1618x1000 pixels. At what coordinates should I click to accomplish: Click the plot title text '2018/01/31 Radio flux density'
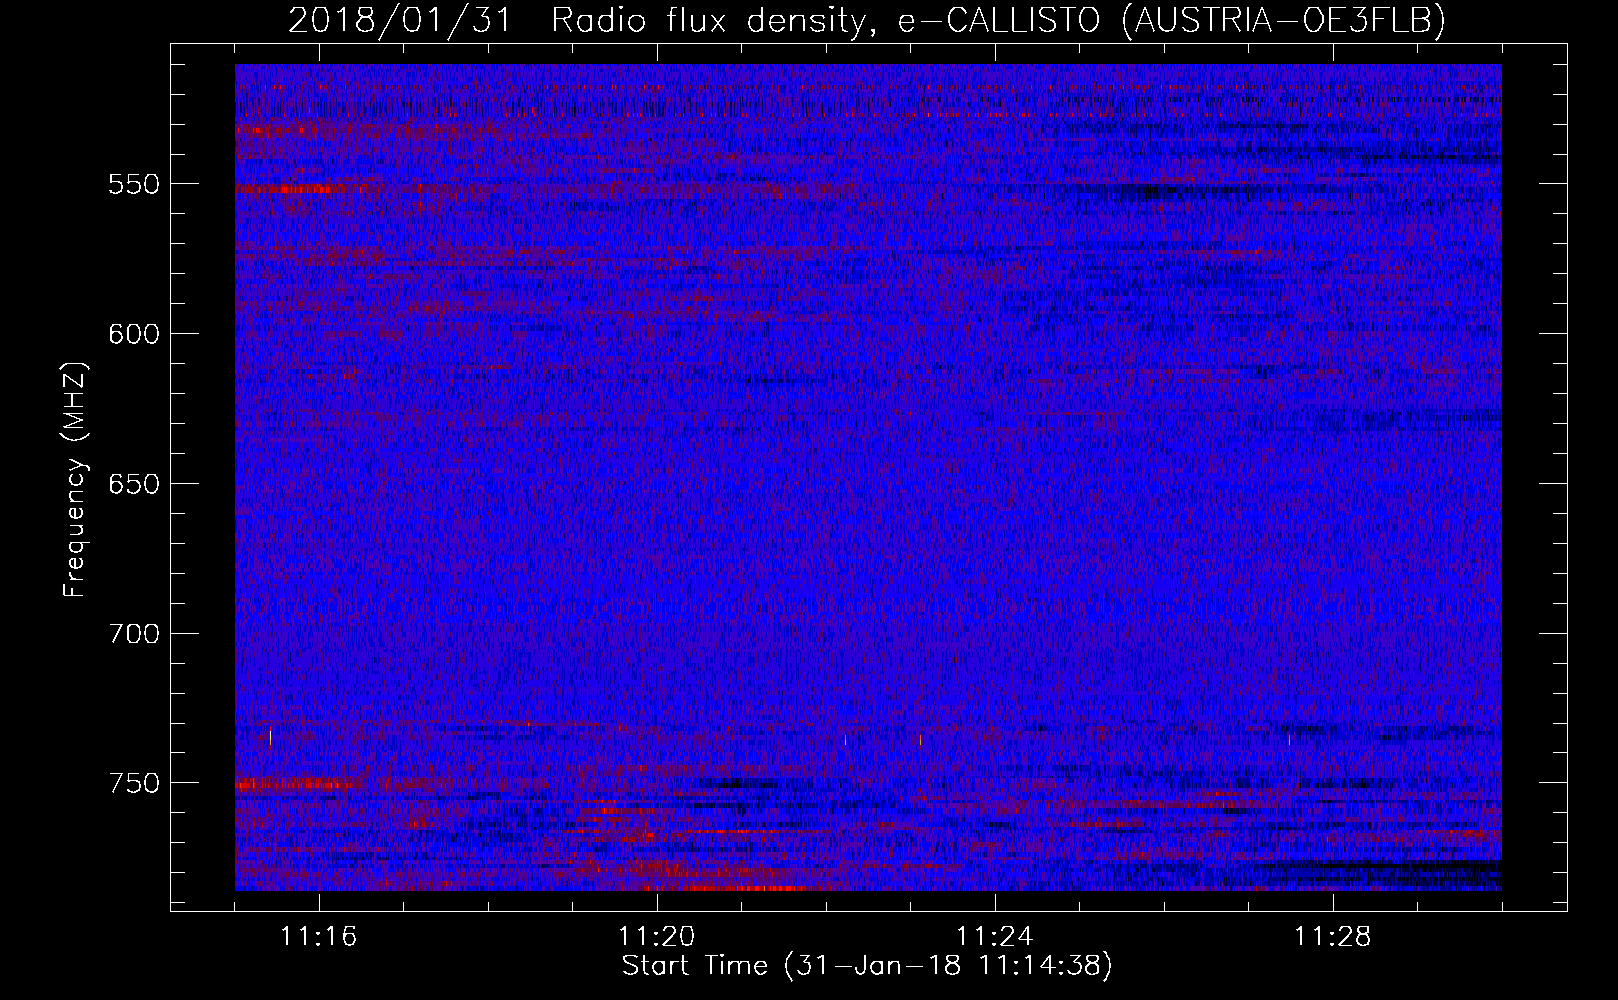(578, 19)
